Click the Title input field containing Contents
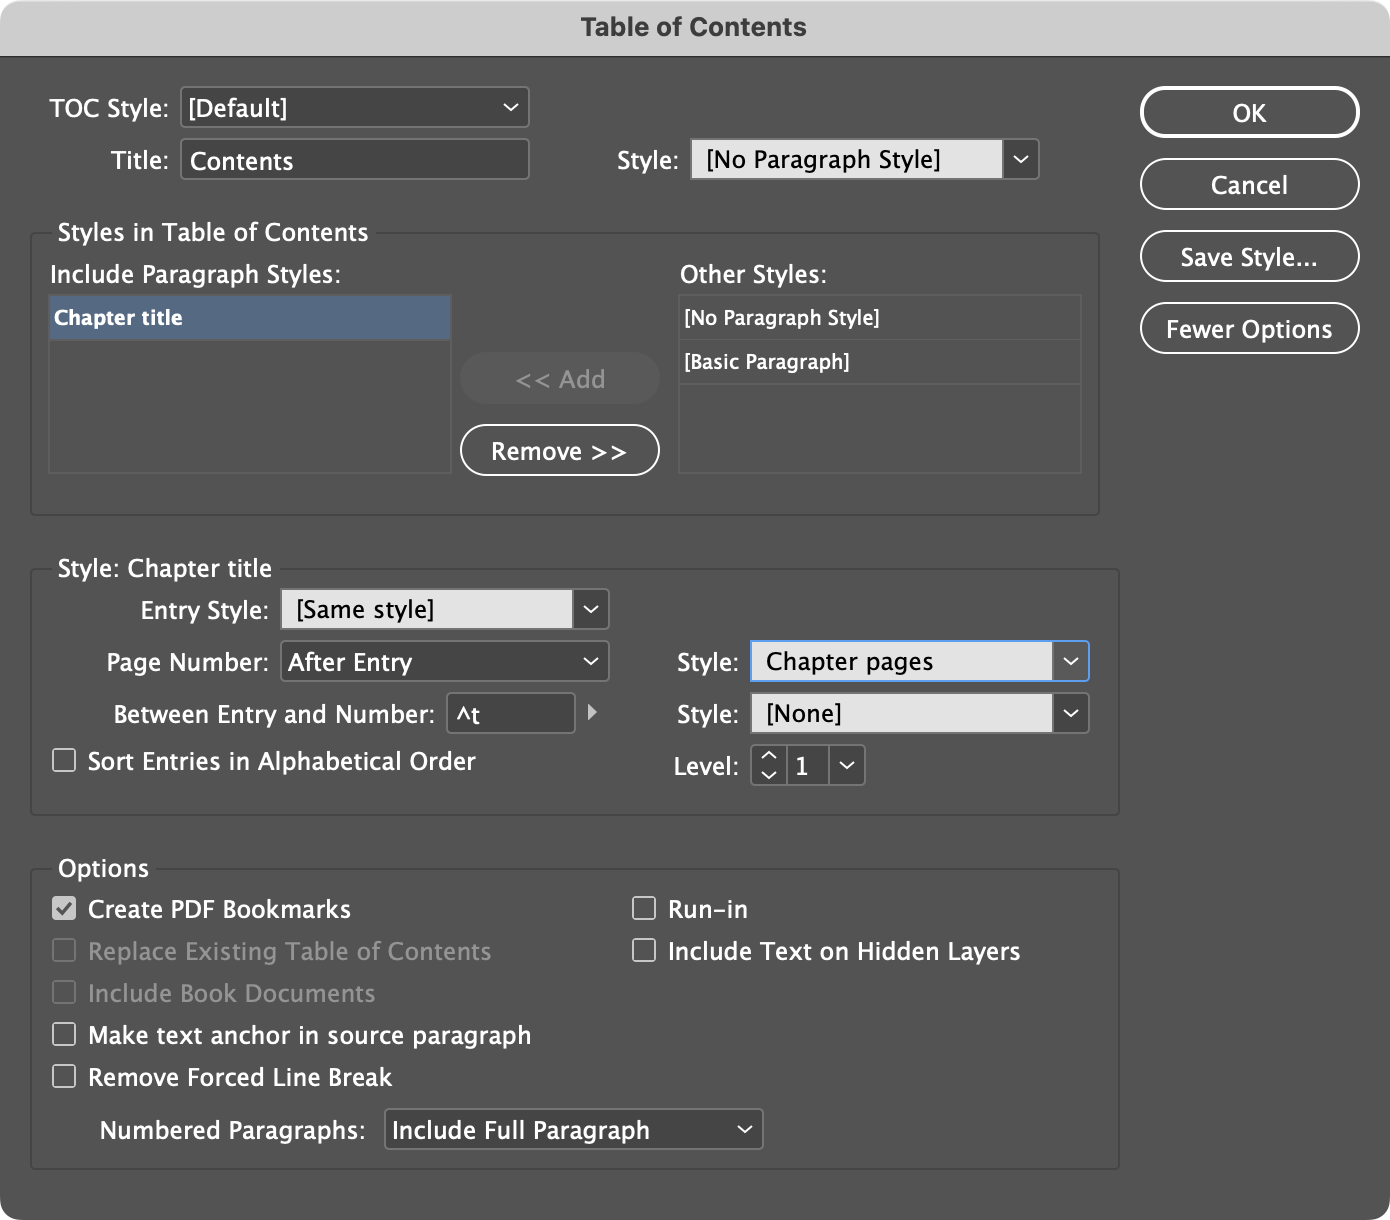This screenshot has width=1390, height=1220. click(354, 159)
